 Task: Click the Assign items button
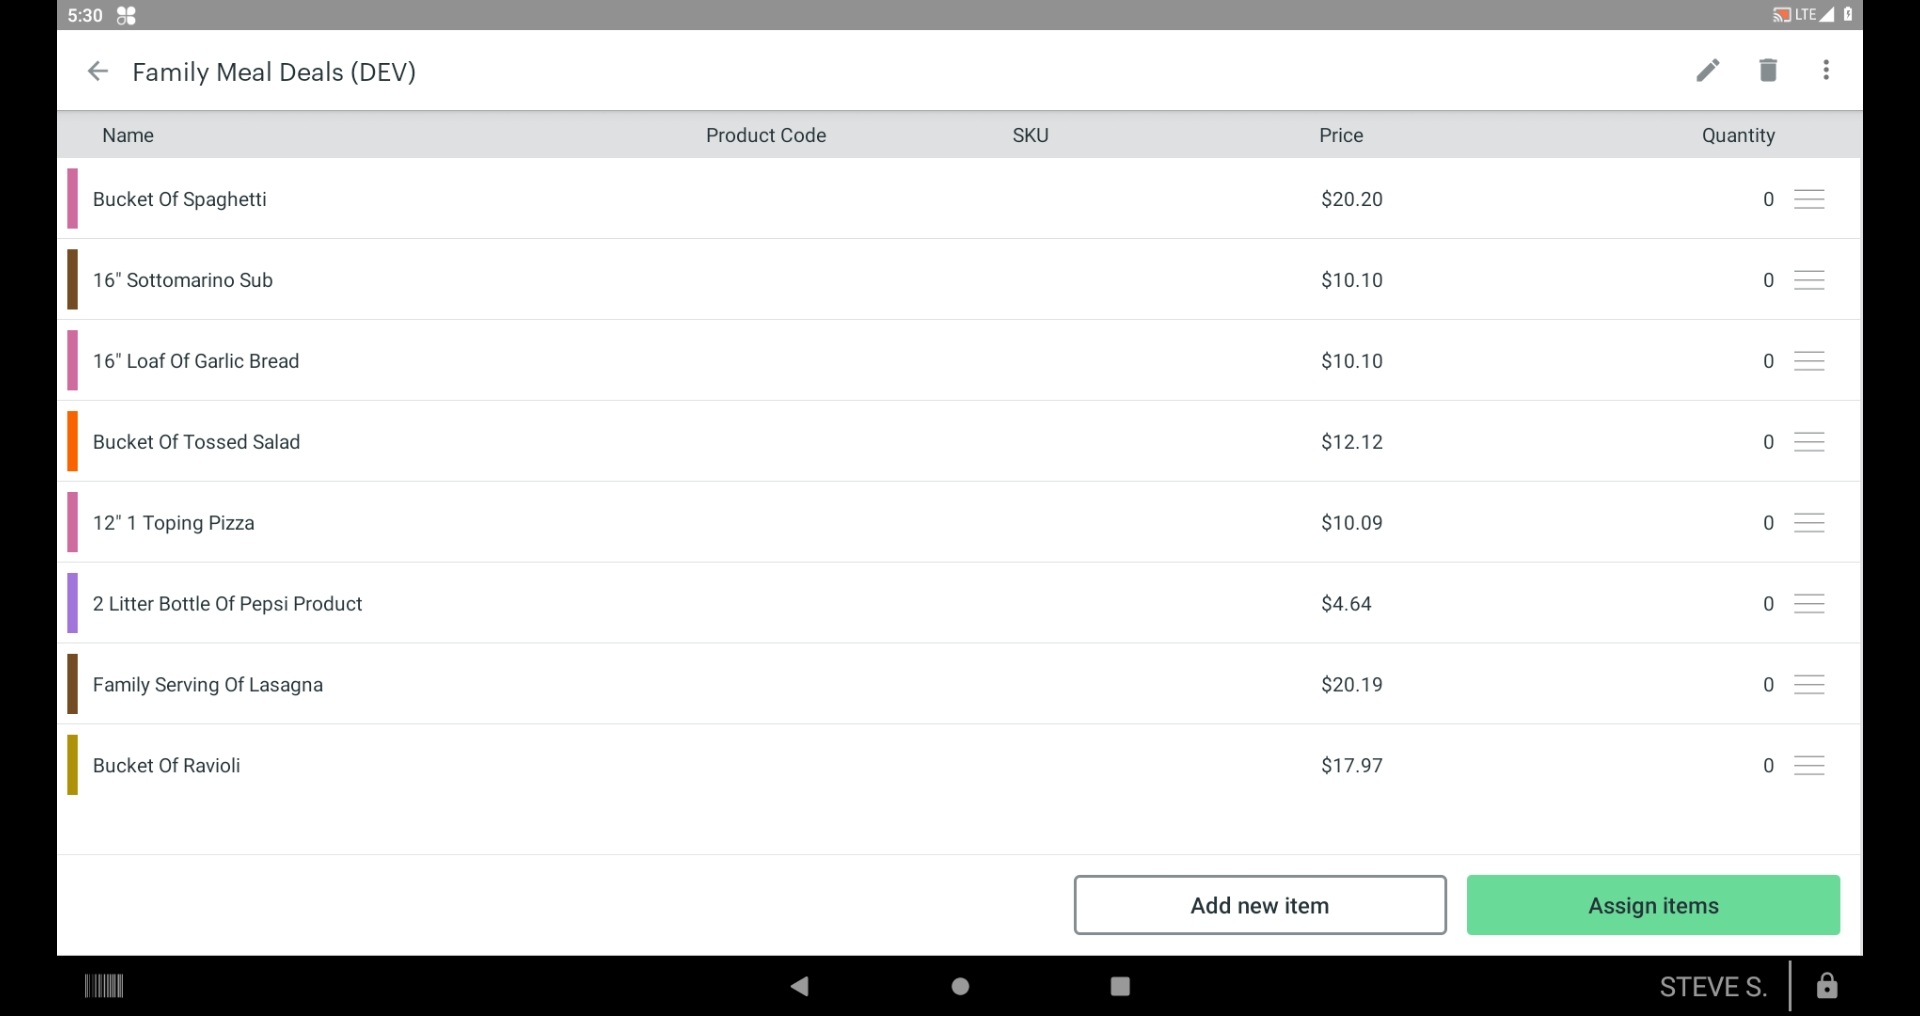pos(1653,905)
